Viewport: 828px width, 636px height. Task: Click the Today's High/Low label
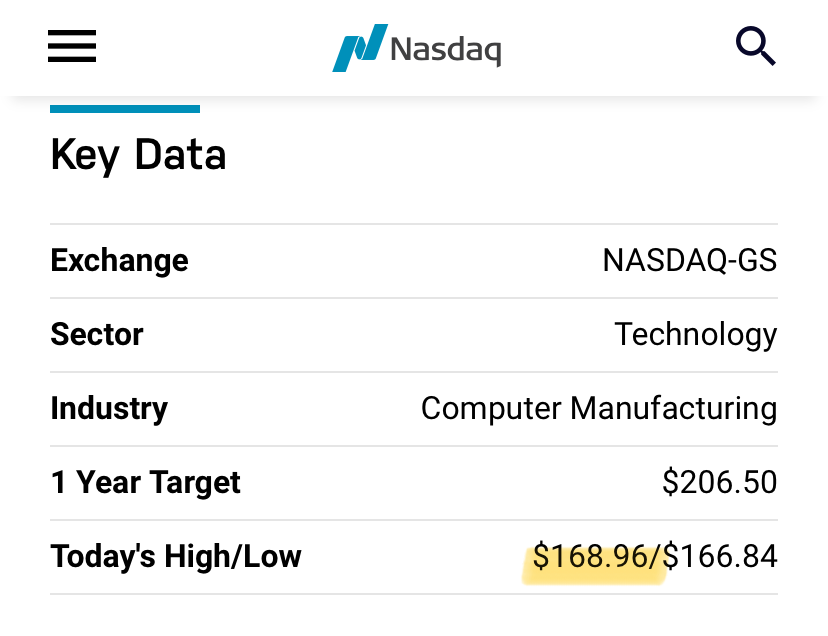pyautogui.click(x=176, y=557)
